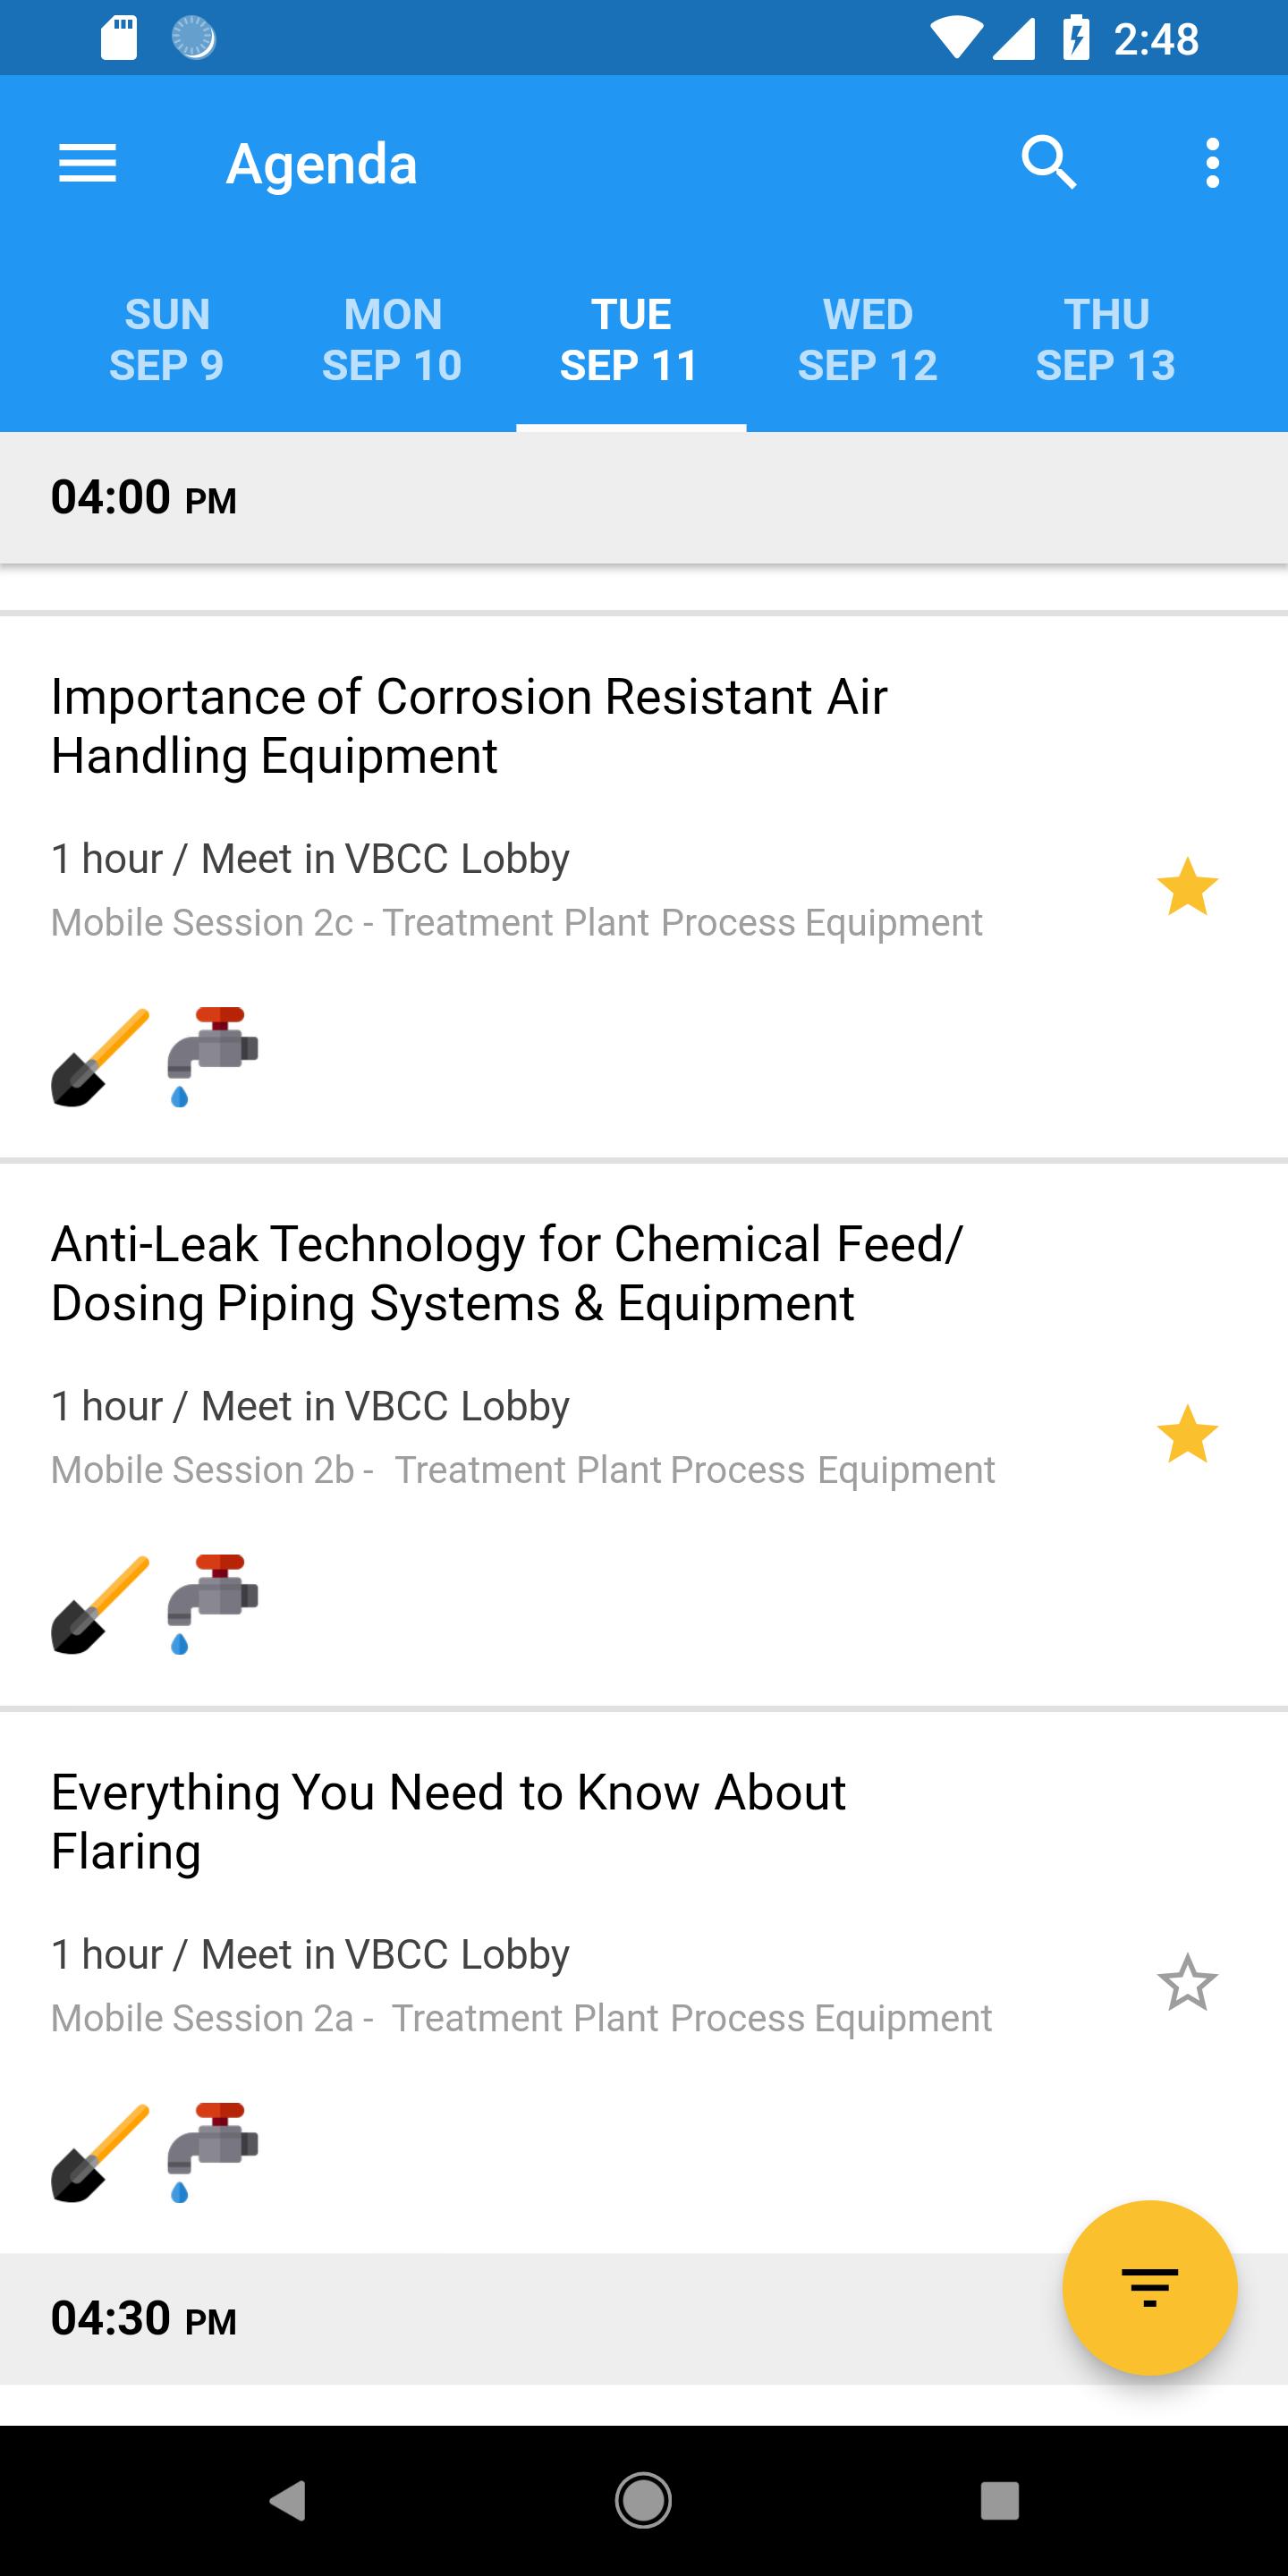Tap the shovel icon under Corrosion session
The height and width of the screenshot is (2576, 1288).
pos(100,1058)
